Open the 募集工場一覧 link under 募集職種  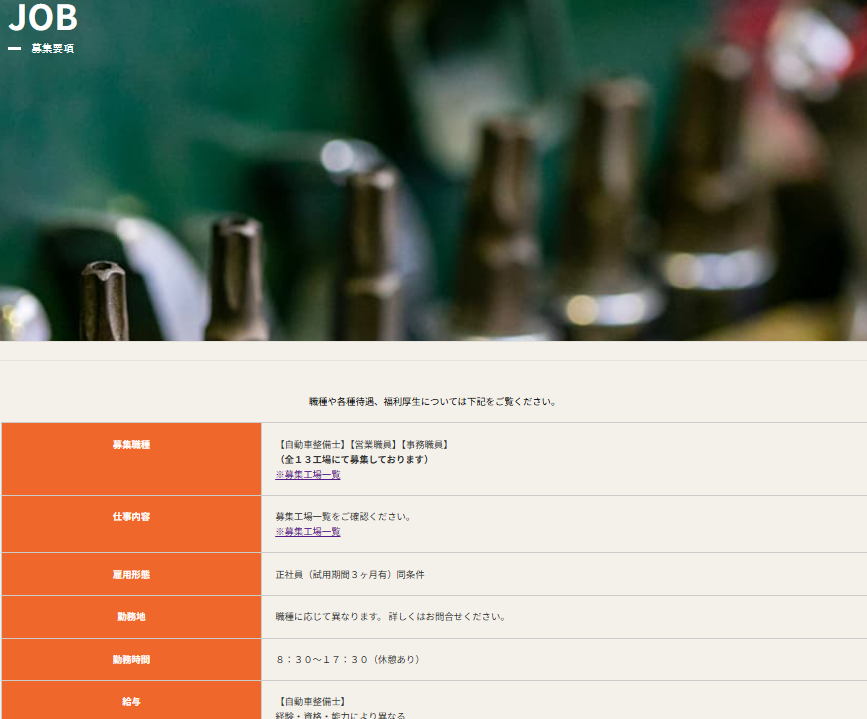pyautogui.click(x=308, y=475)
